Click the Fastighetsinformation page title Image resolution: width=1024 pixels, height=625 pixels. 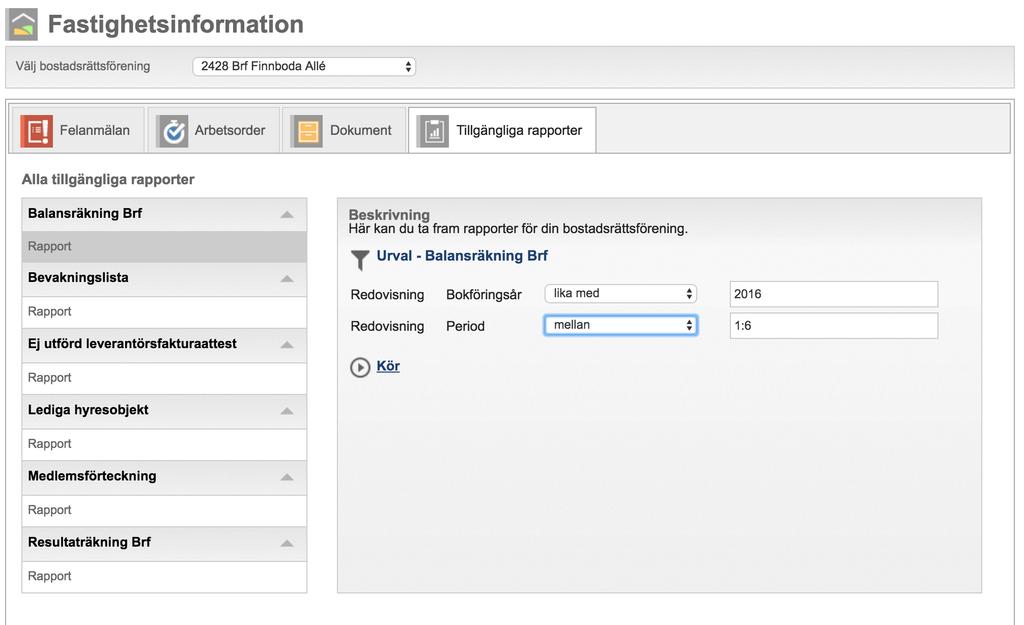click(x=176, y=24)
